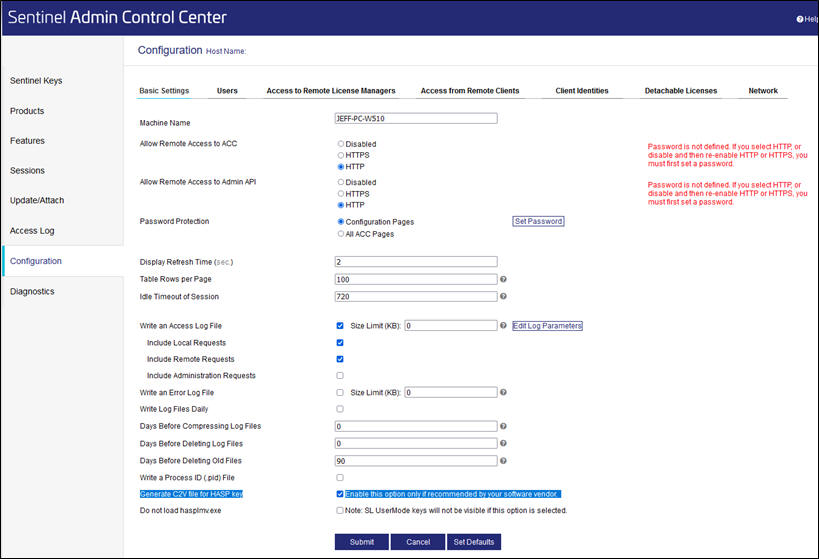Open Diagnostics page in sidebar

[32, 291]
